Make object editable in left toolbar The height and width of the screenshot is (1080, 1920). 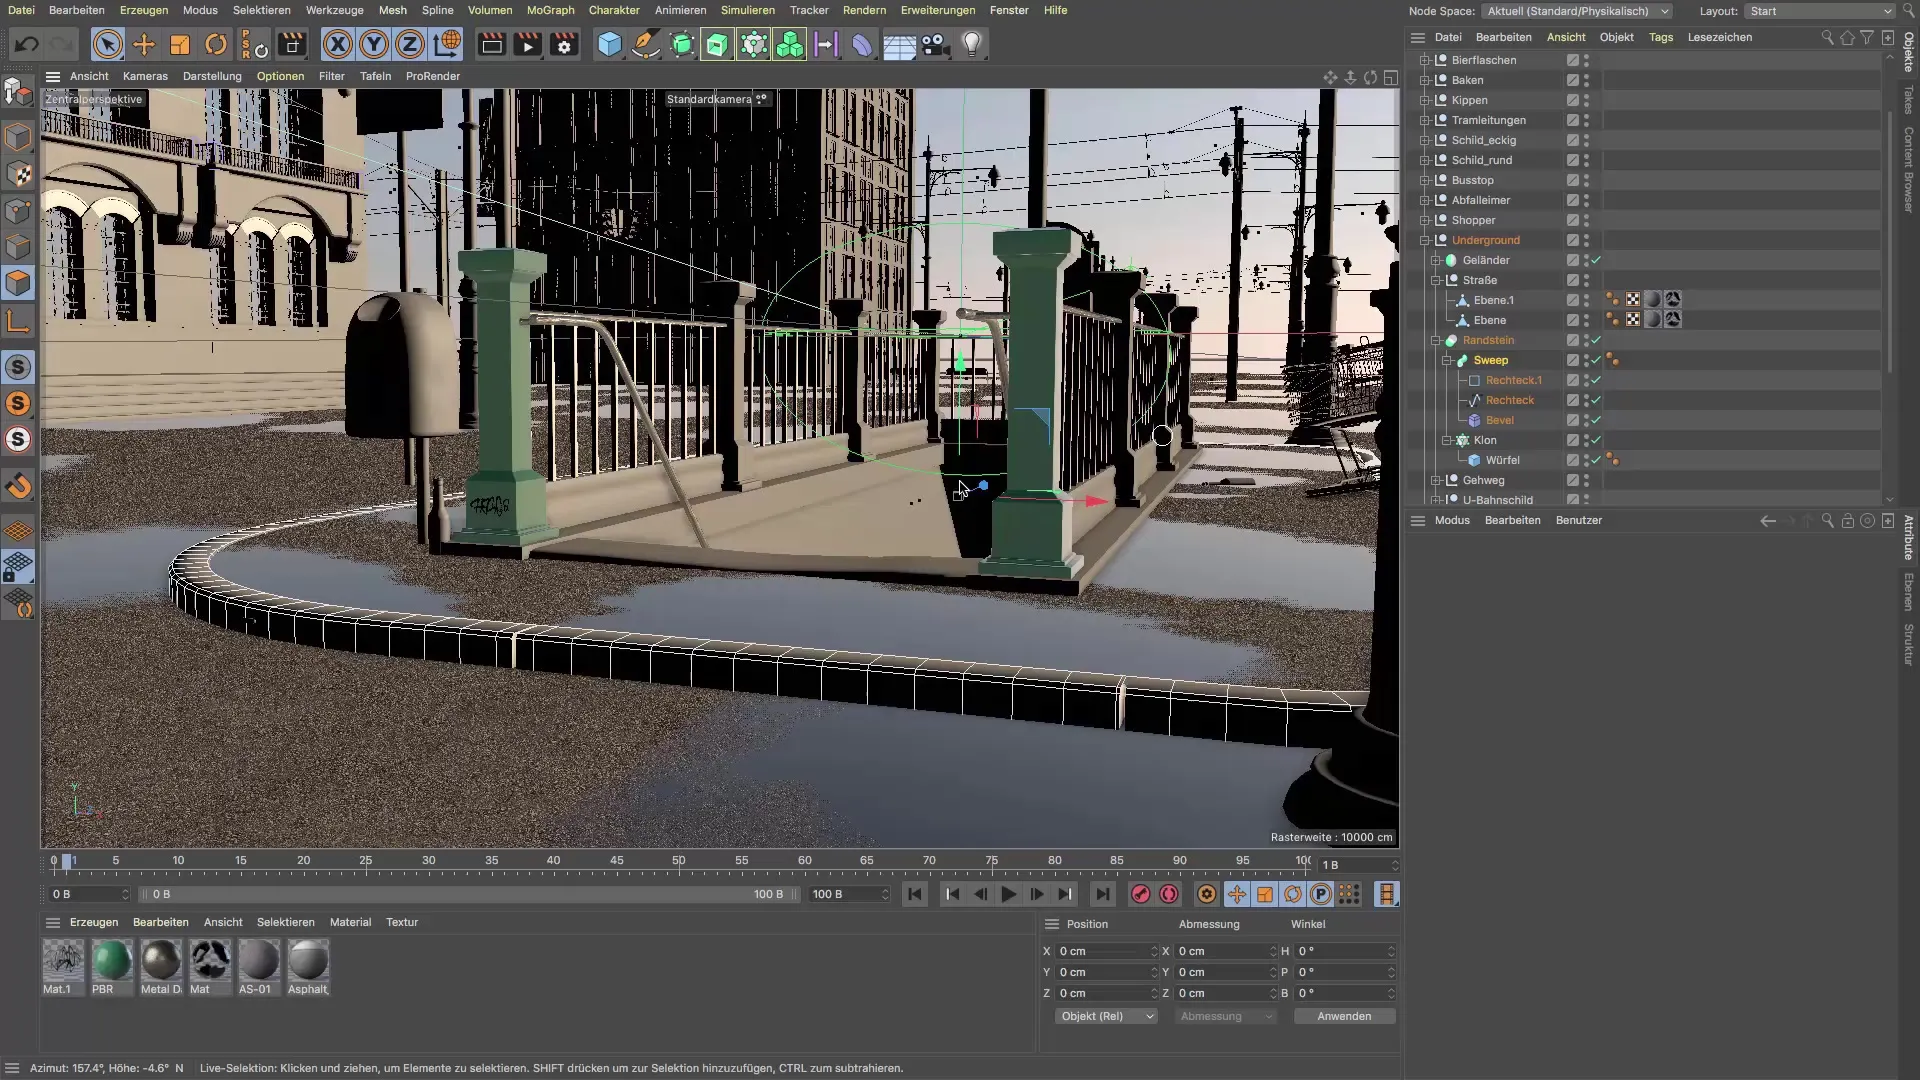pos(18,92)
